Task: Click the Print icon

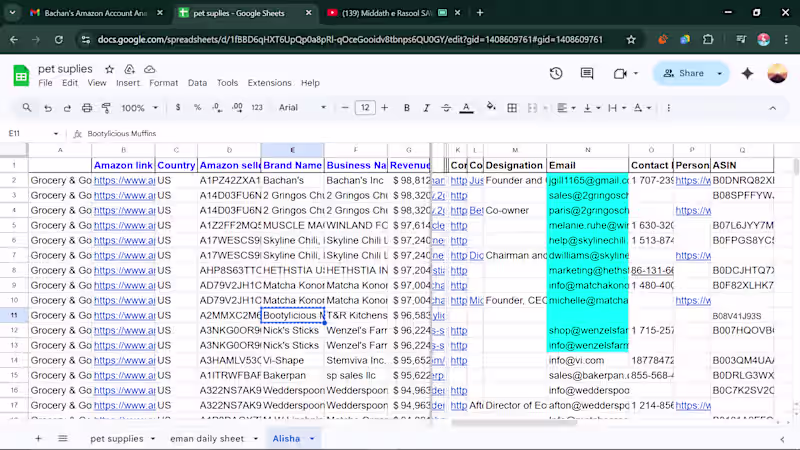Action: pos(87,108)
